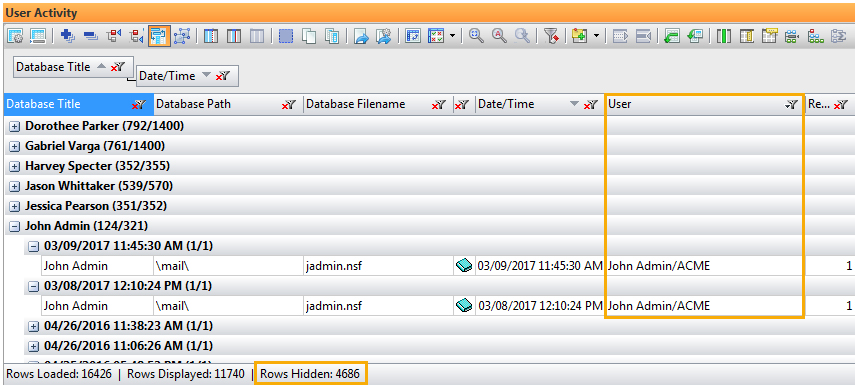
Task: Click the collapse tree branch icon with left-pointing arrow
Action: (x=136, y=36)
